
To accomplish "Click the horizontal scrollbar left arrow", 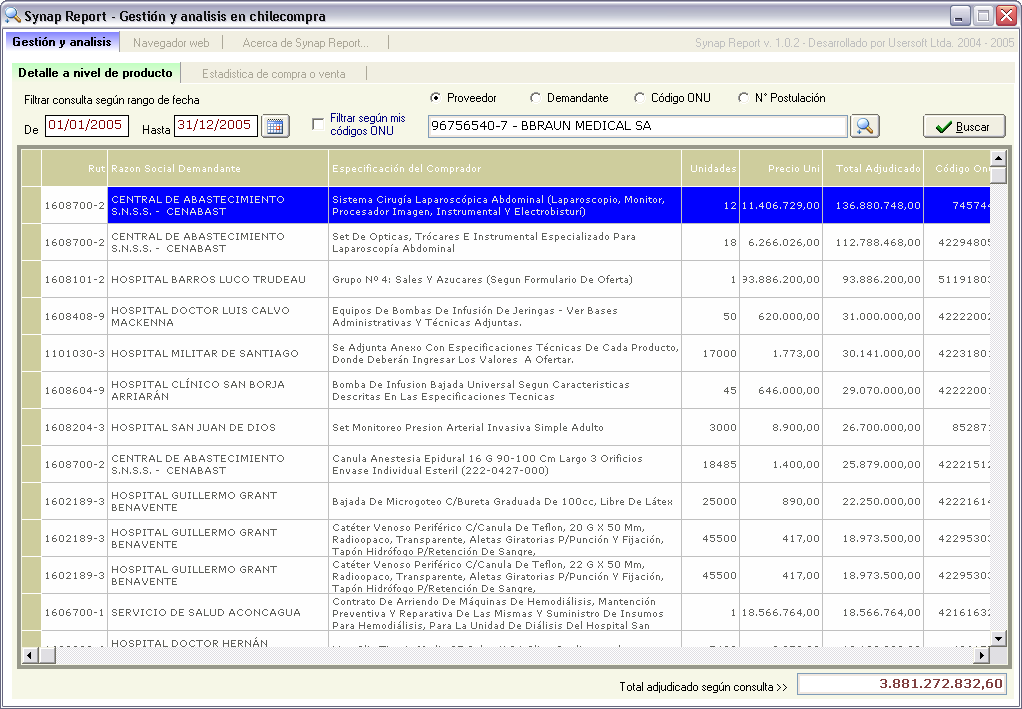I will [x=29, y=655].
